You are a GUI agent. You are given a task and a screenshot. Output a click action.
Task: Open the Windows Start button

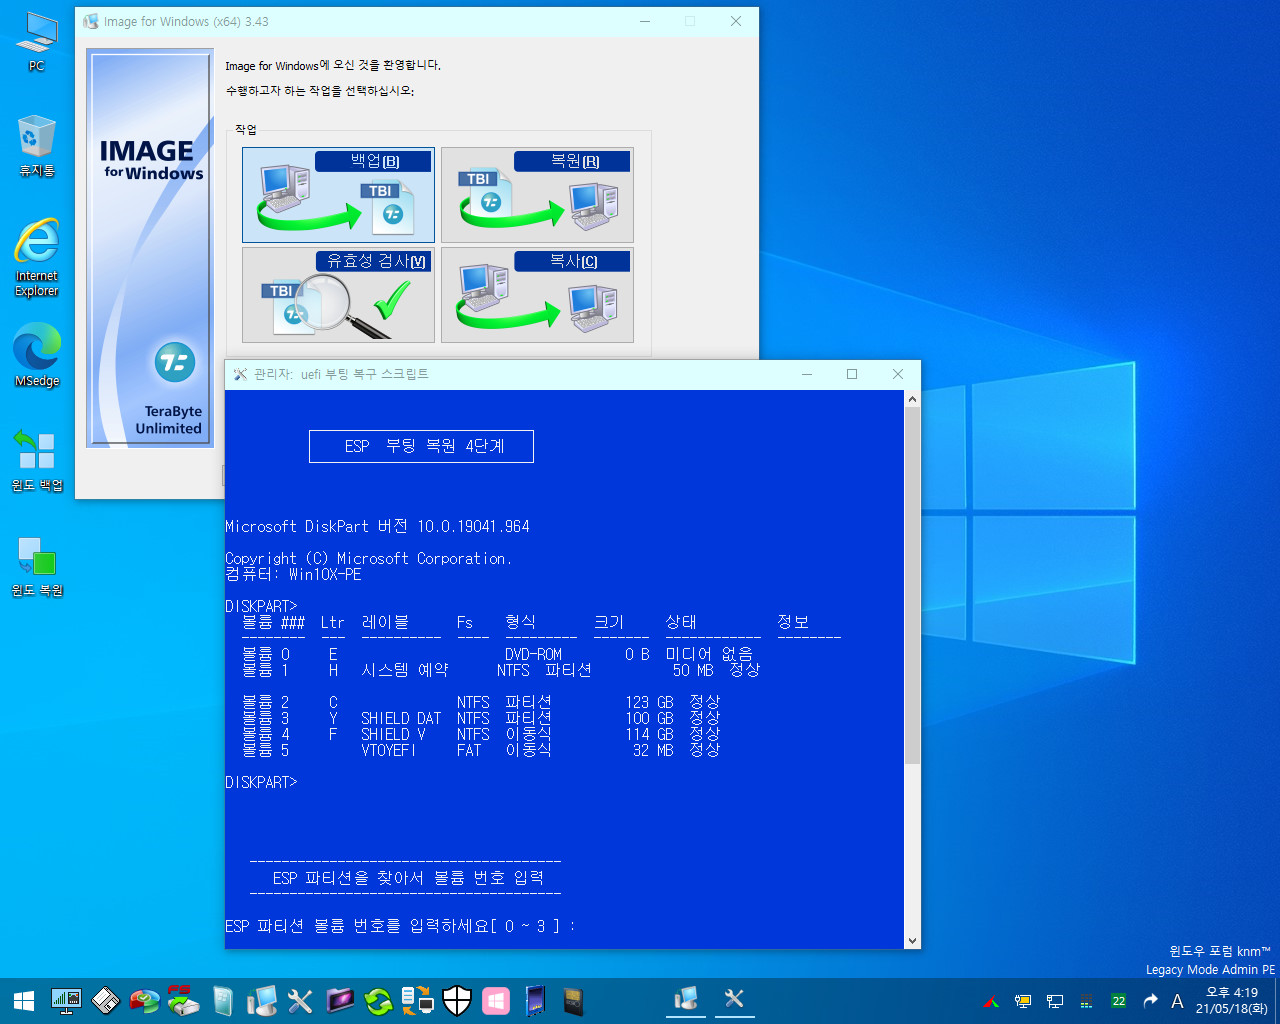[24, 1000]
